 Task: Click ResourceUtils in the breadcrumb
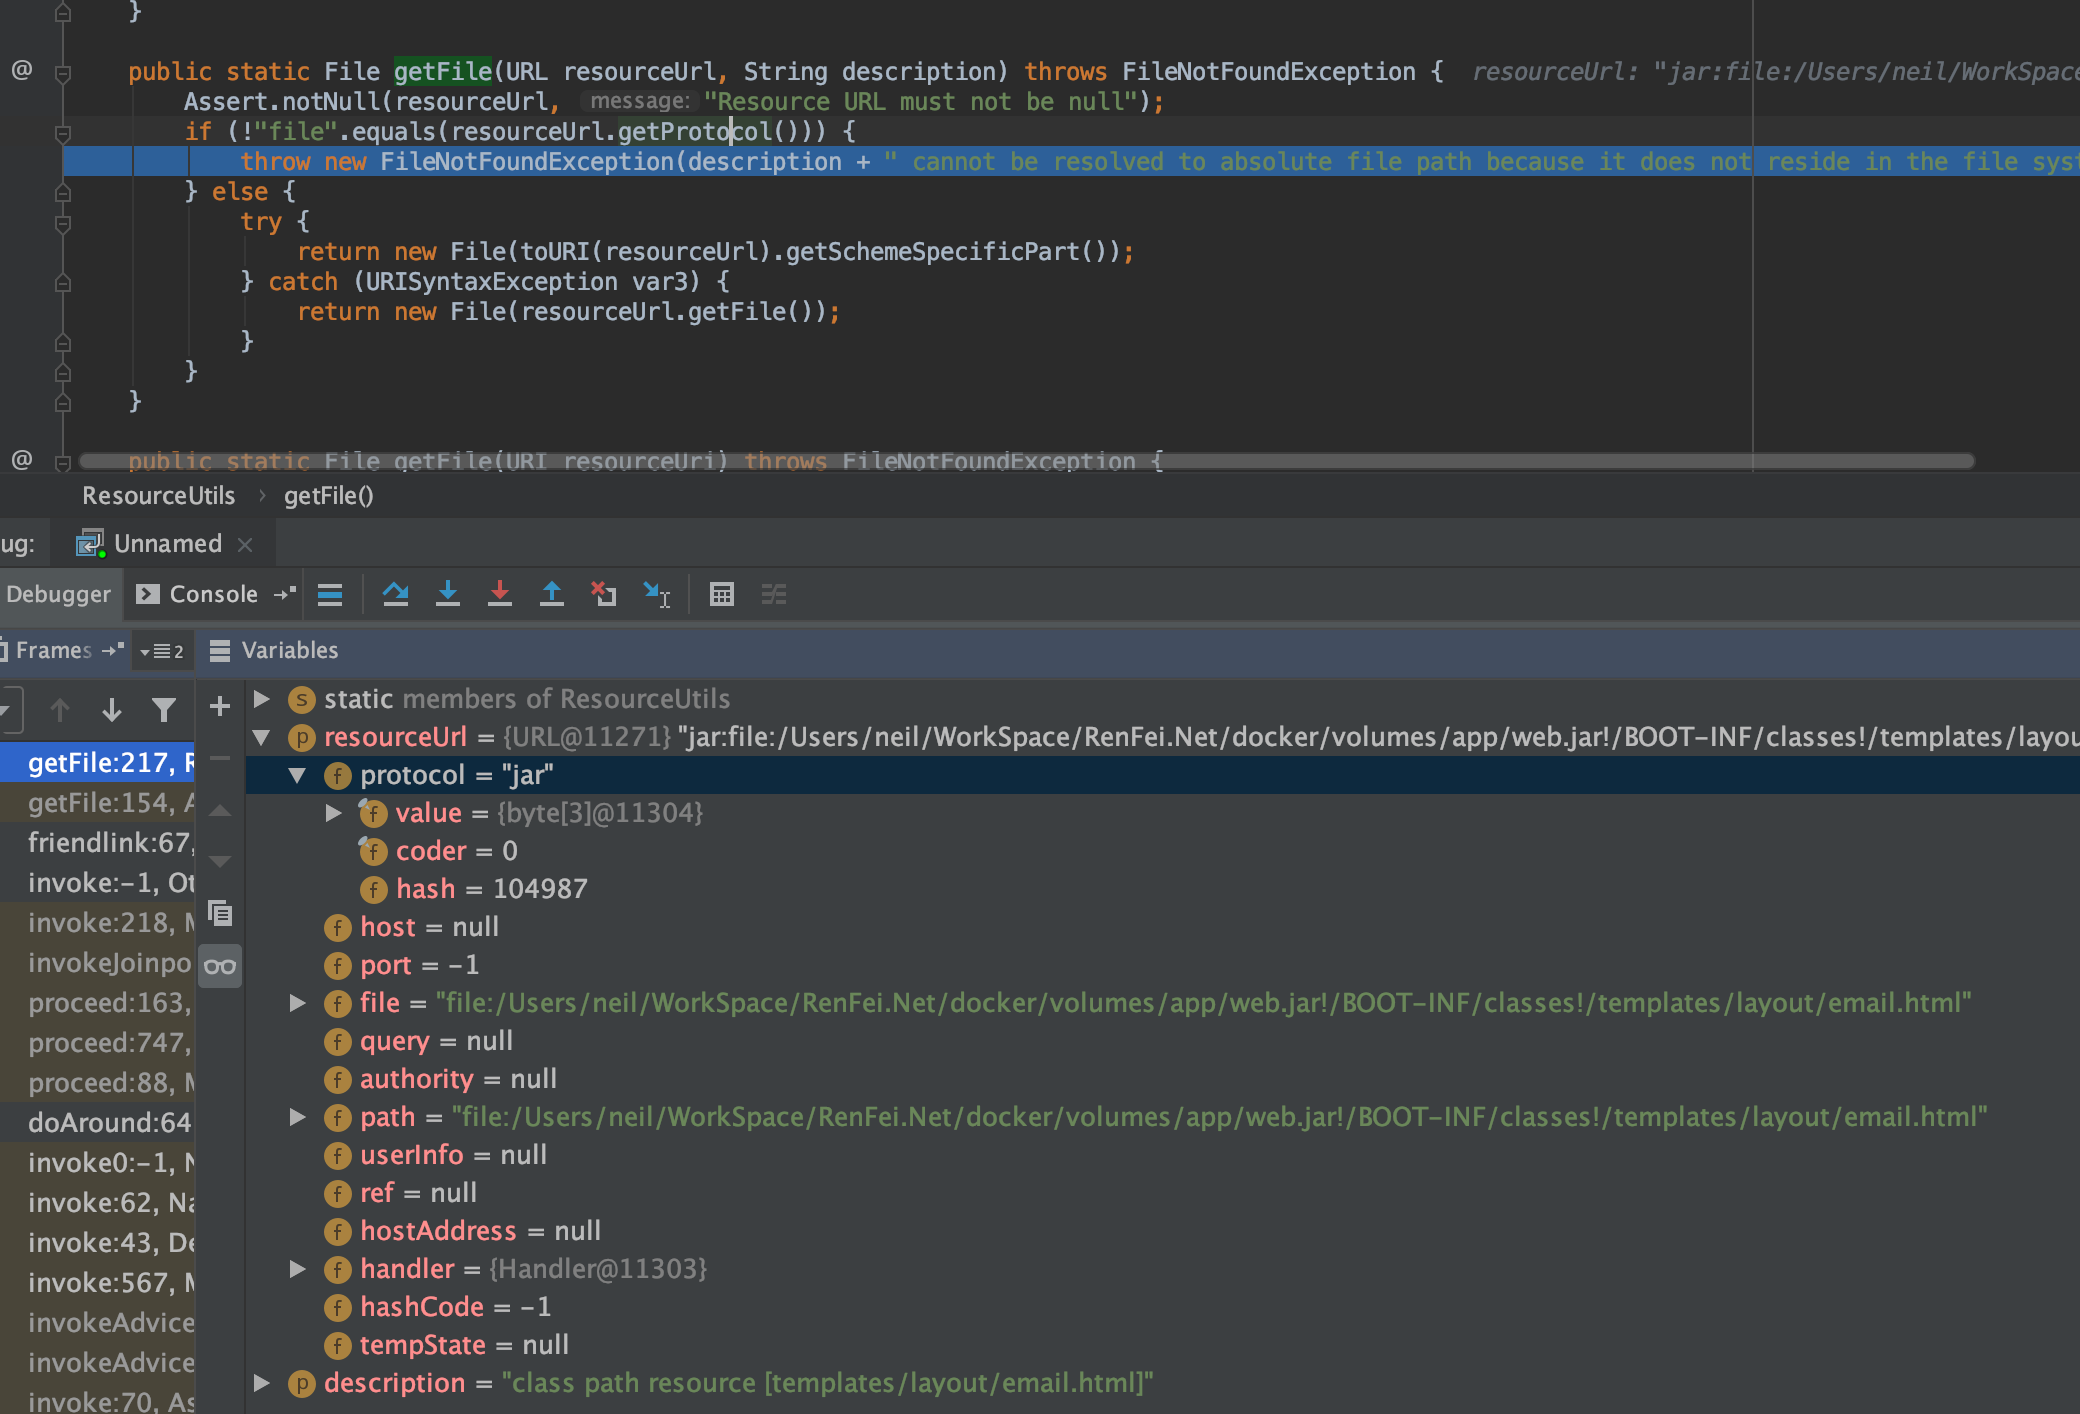[158, 495]
